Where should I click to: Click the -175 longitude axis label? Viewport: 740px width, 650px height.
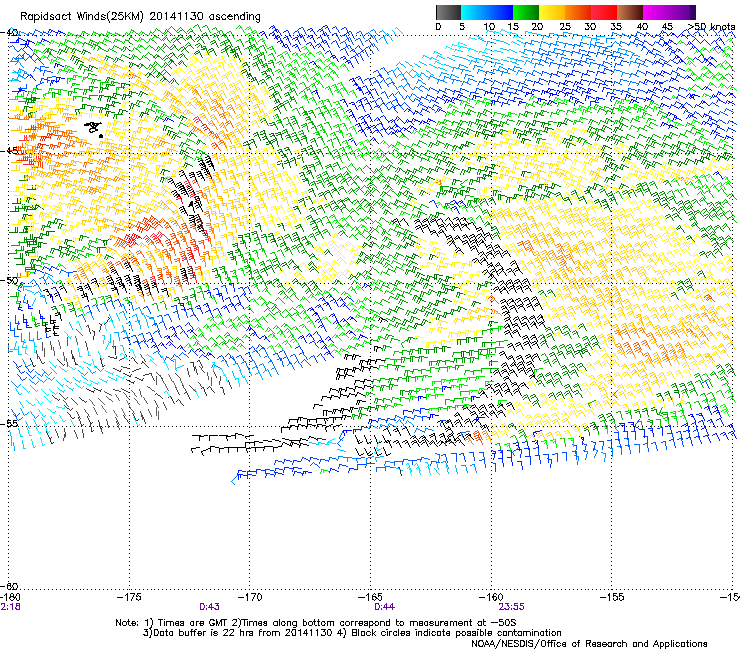click(x=129, y=597)
